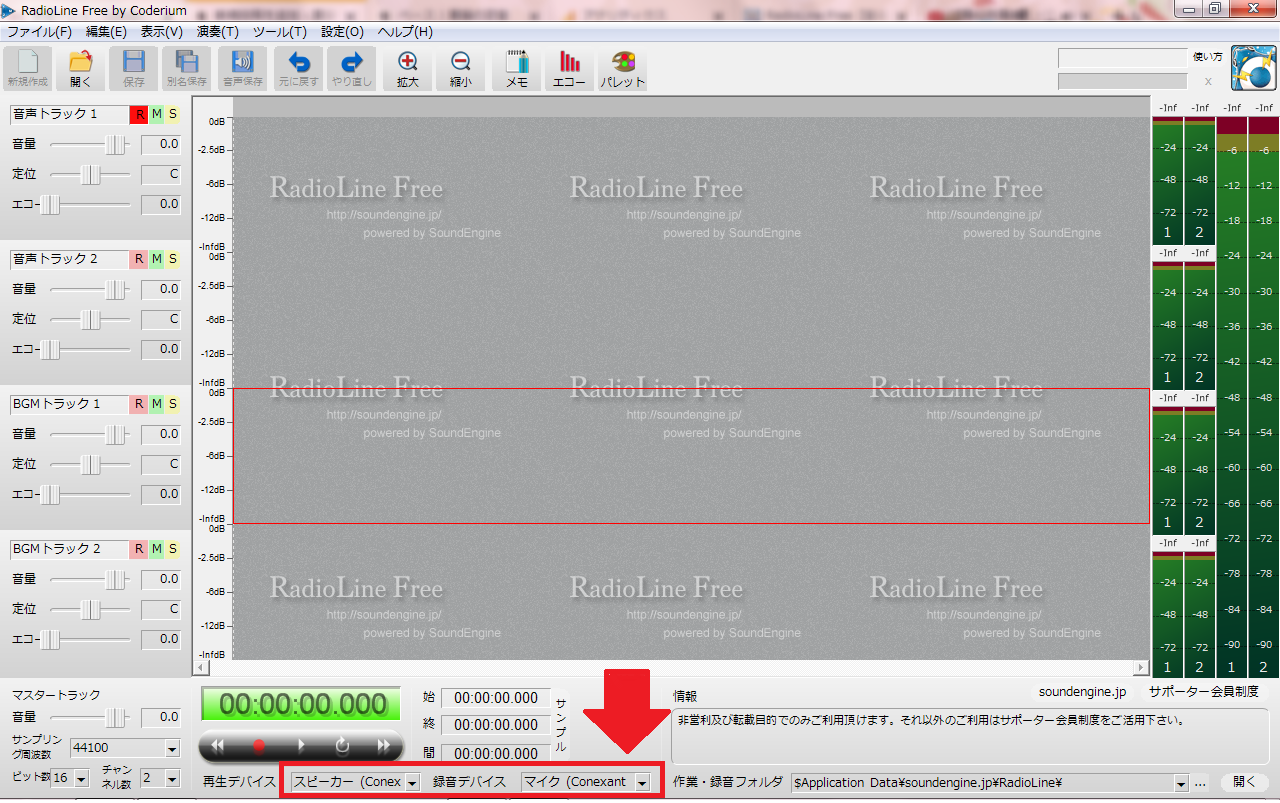Open the メモ memo tool
This screenshot has height=803, width=1280.
517,68
